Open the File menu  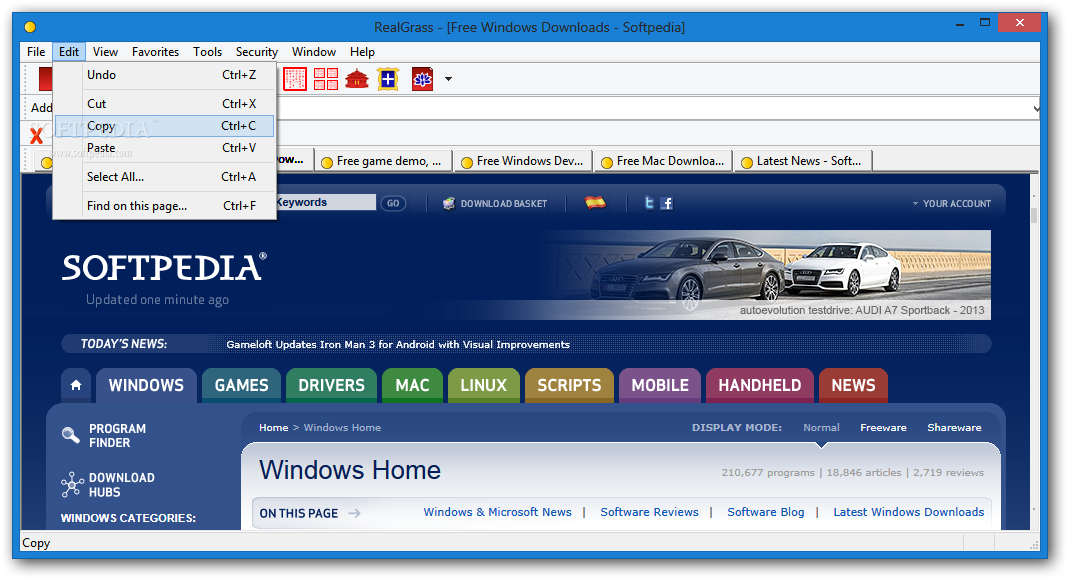(36, 52)
